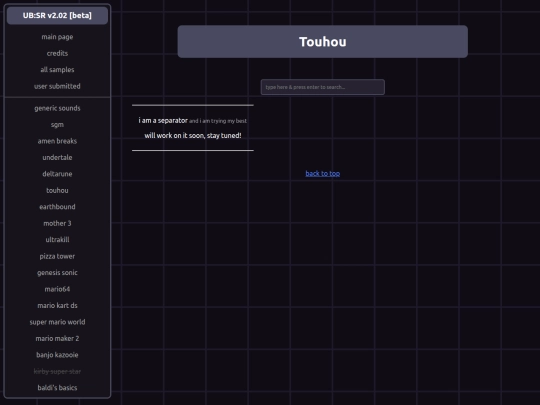Select mother 3 category
Screen dimensions: 540x405
(57, 223)
